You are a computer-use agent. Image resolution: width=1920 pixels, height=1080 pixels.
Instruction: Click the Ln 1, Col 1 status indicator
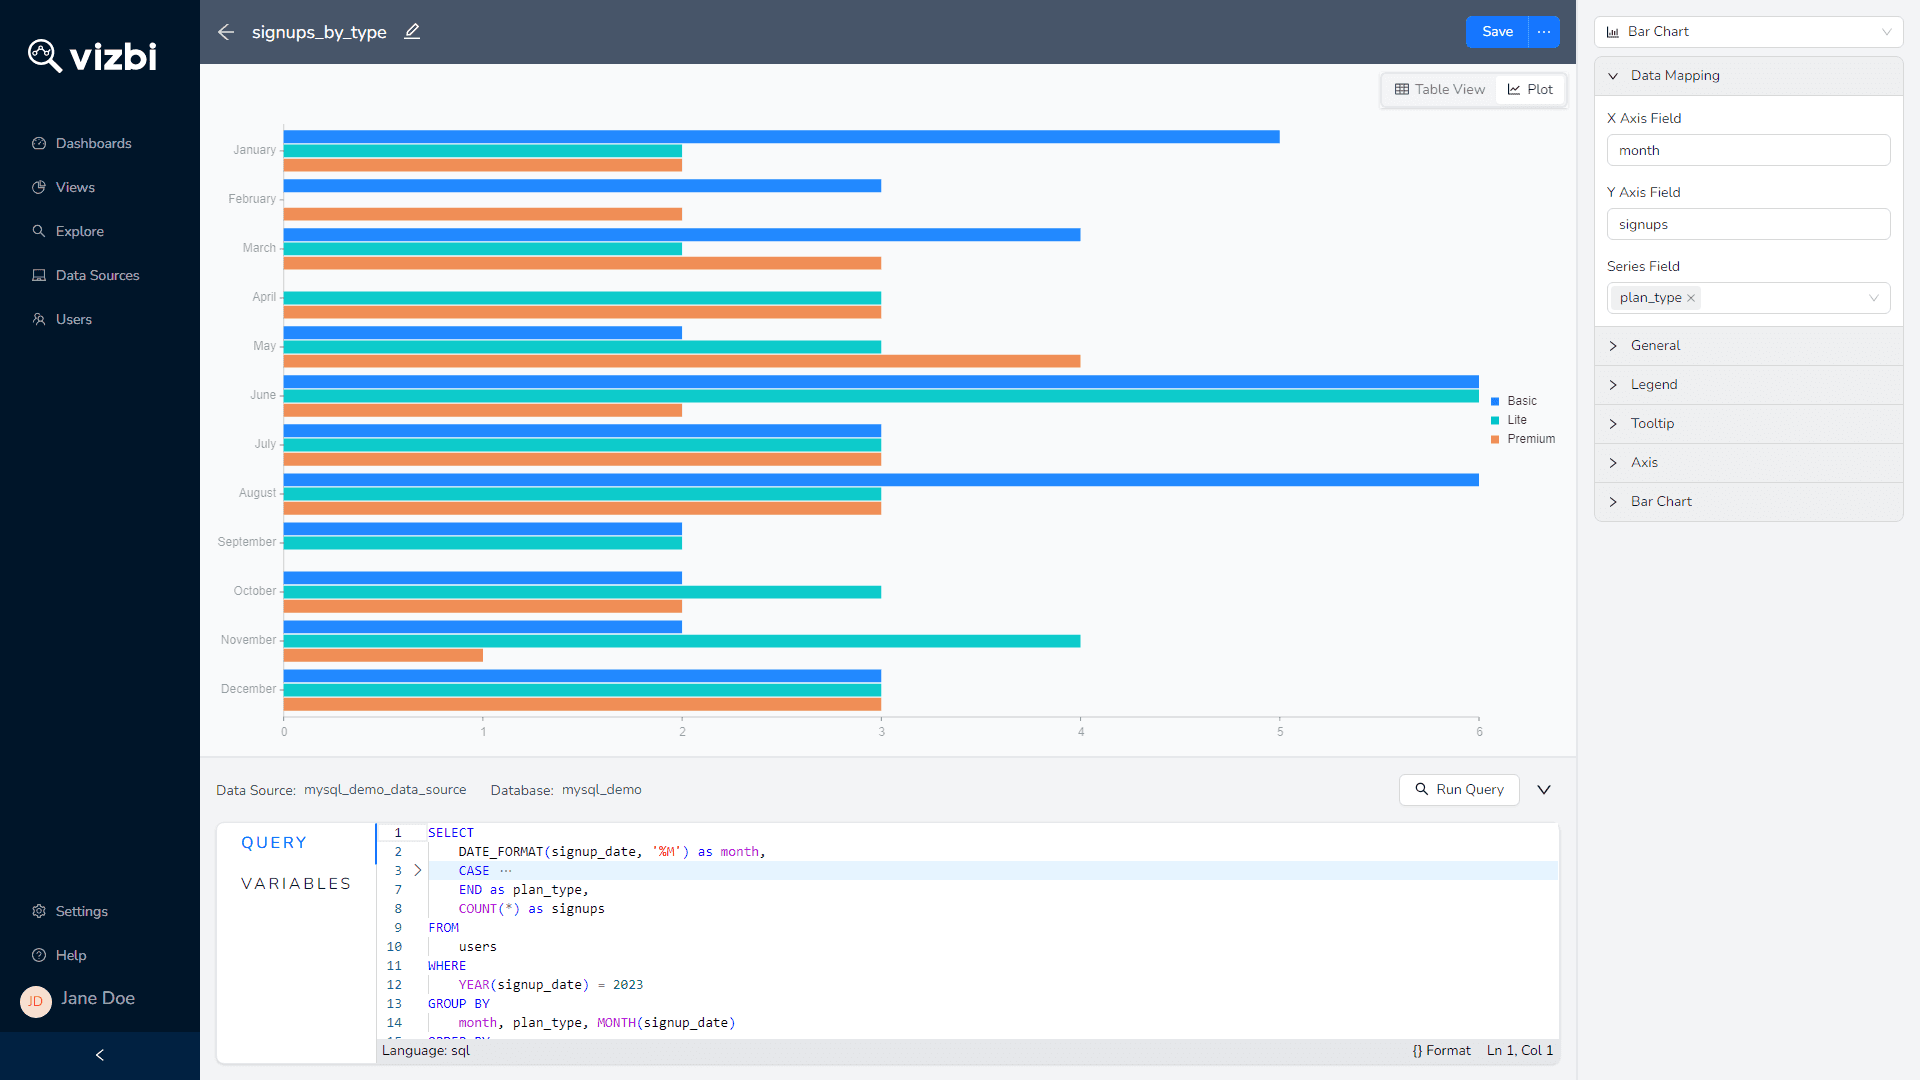[1520, 1051]
